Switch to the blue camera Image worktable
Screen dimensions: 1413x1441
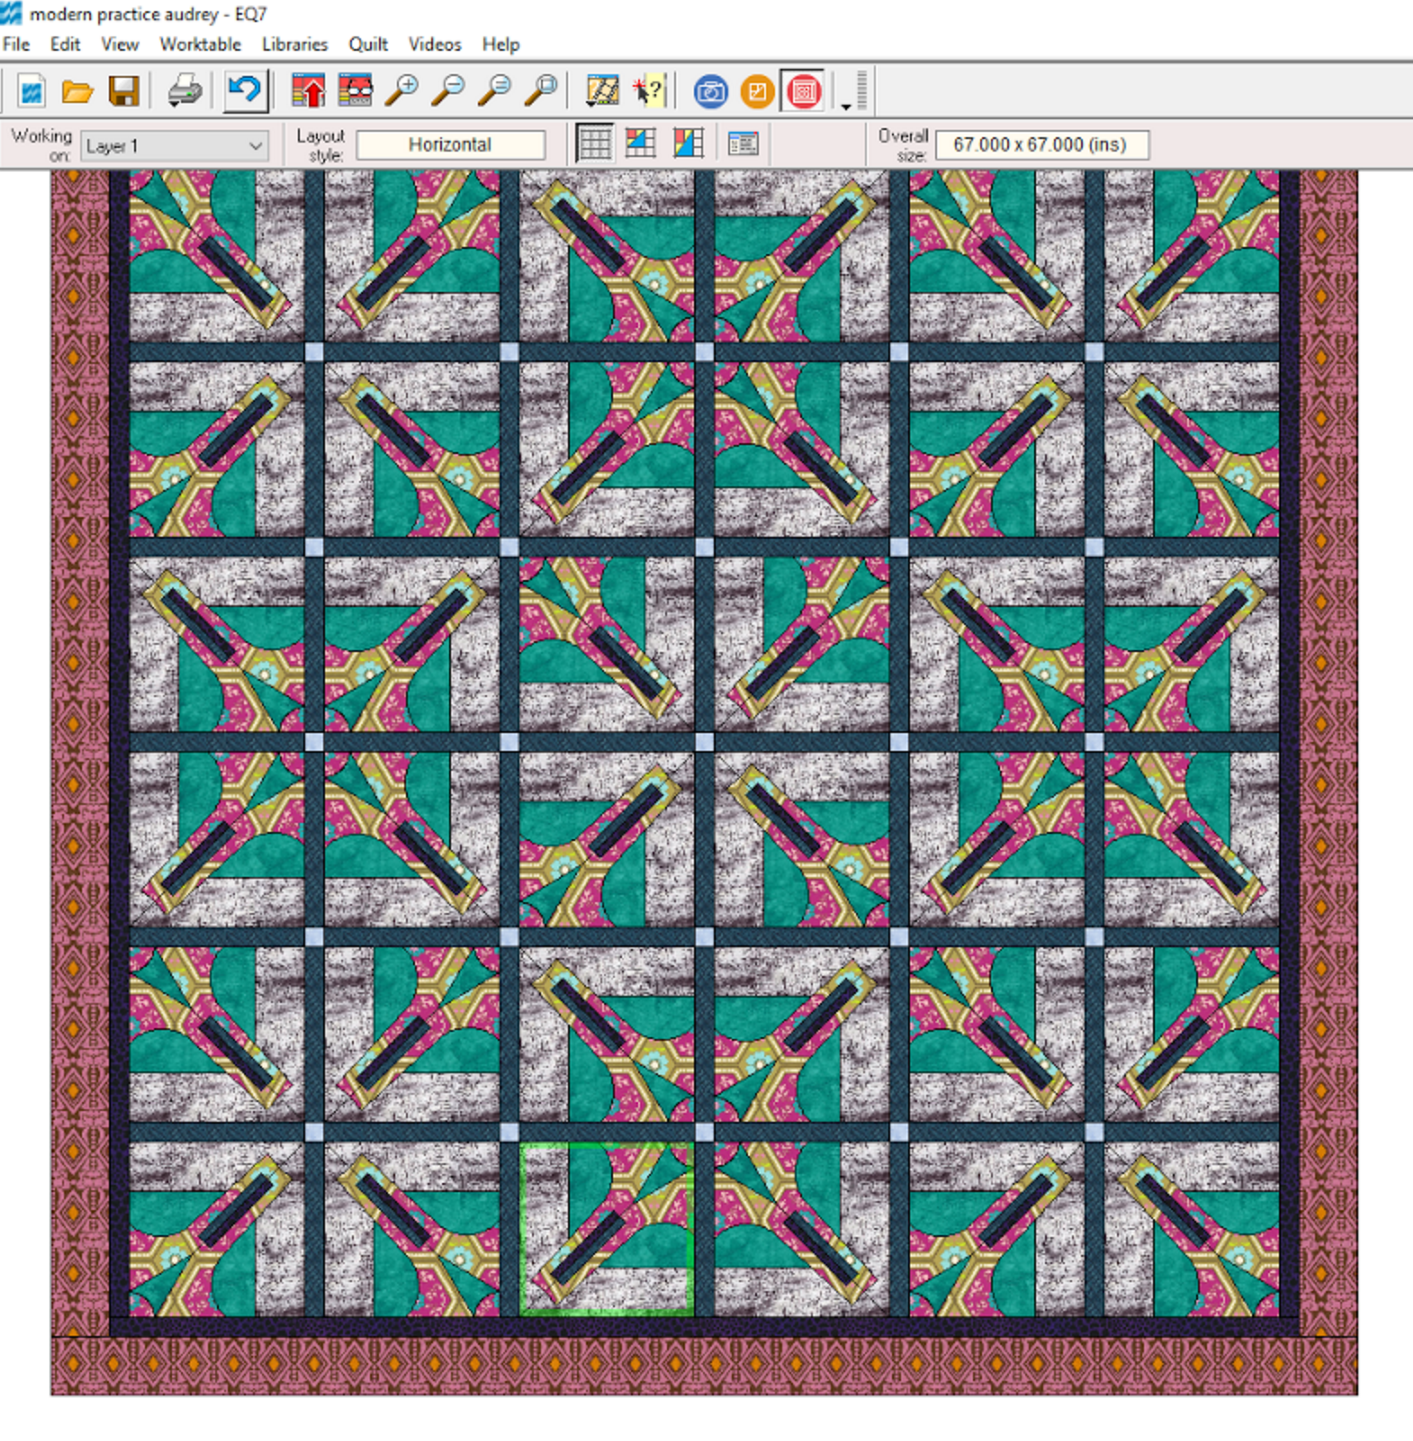pyautogui.click(x=711, y=92)
